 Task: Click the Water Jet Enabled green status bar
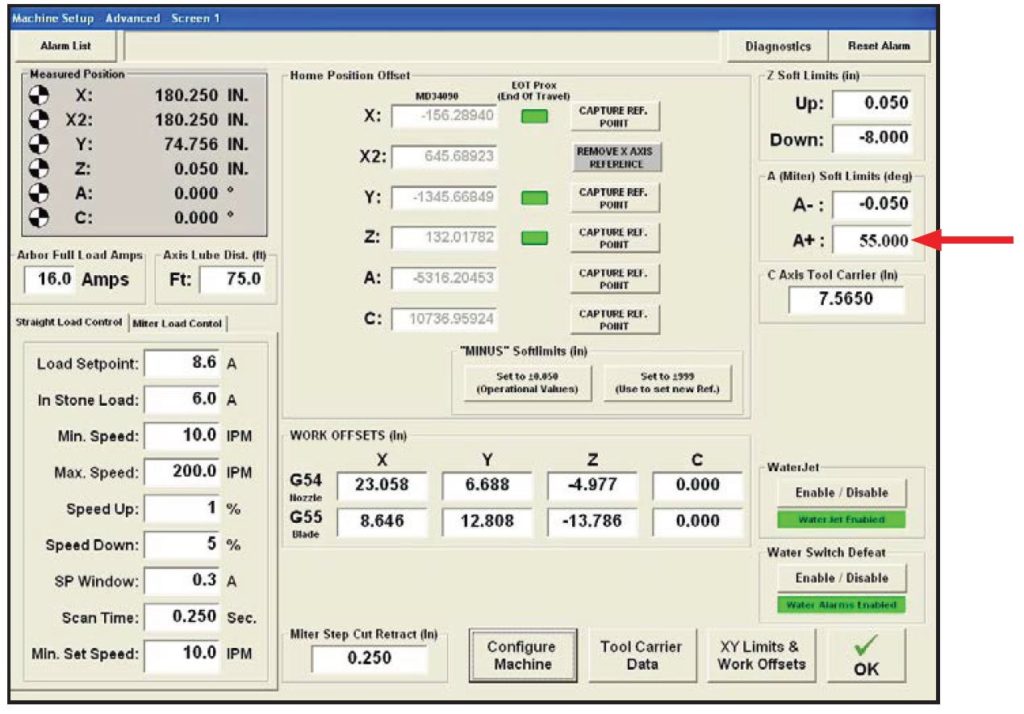click(x=841, y=520)
